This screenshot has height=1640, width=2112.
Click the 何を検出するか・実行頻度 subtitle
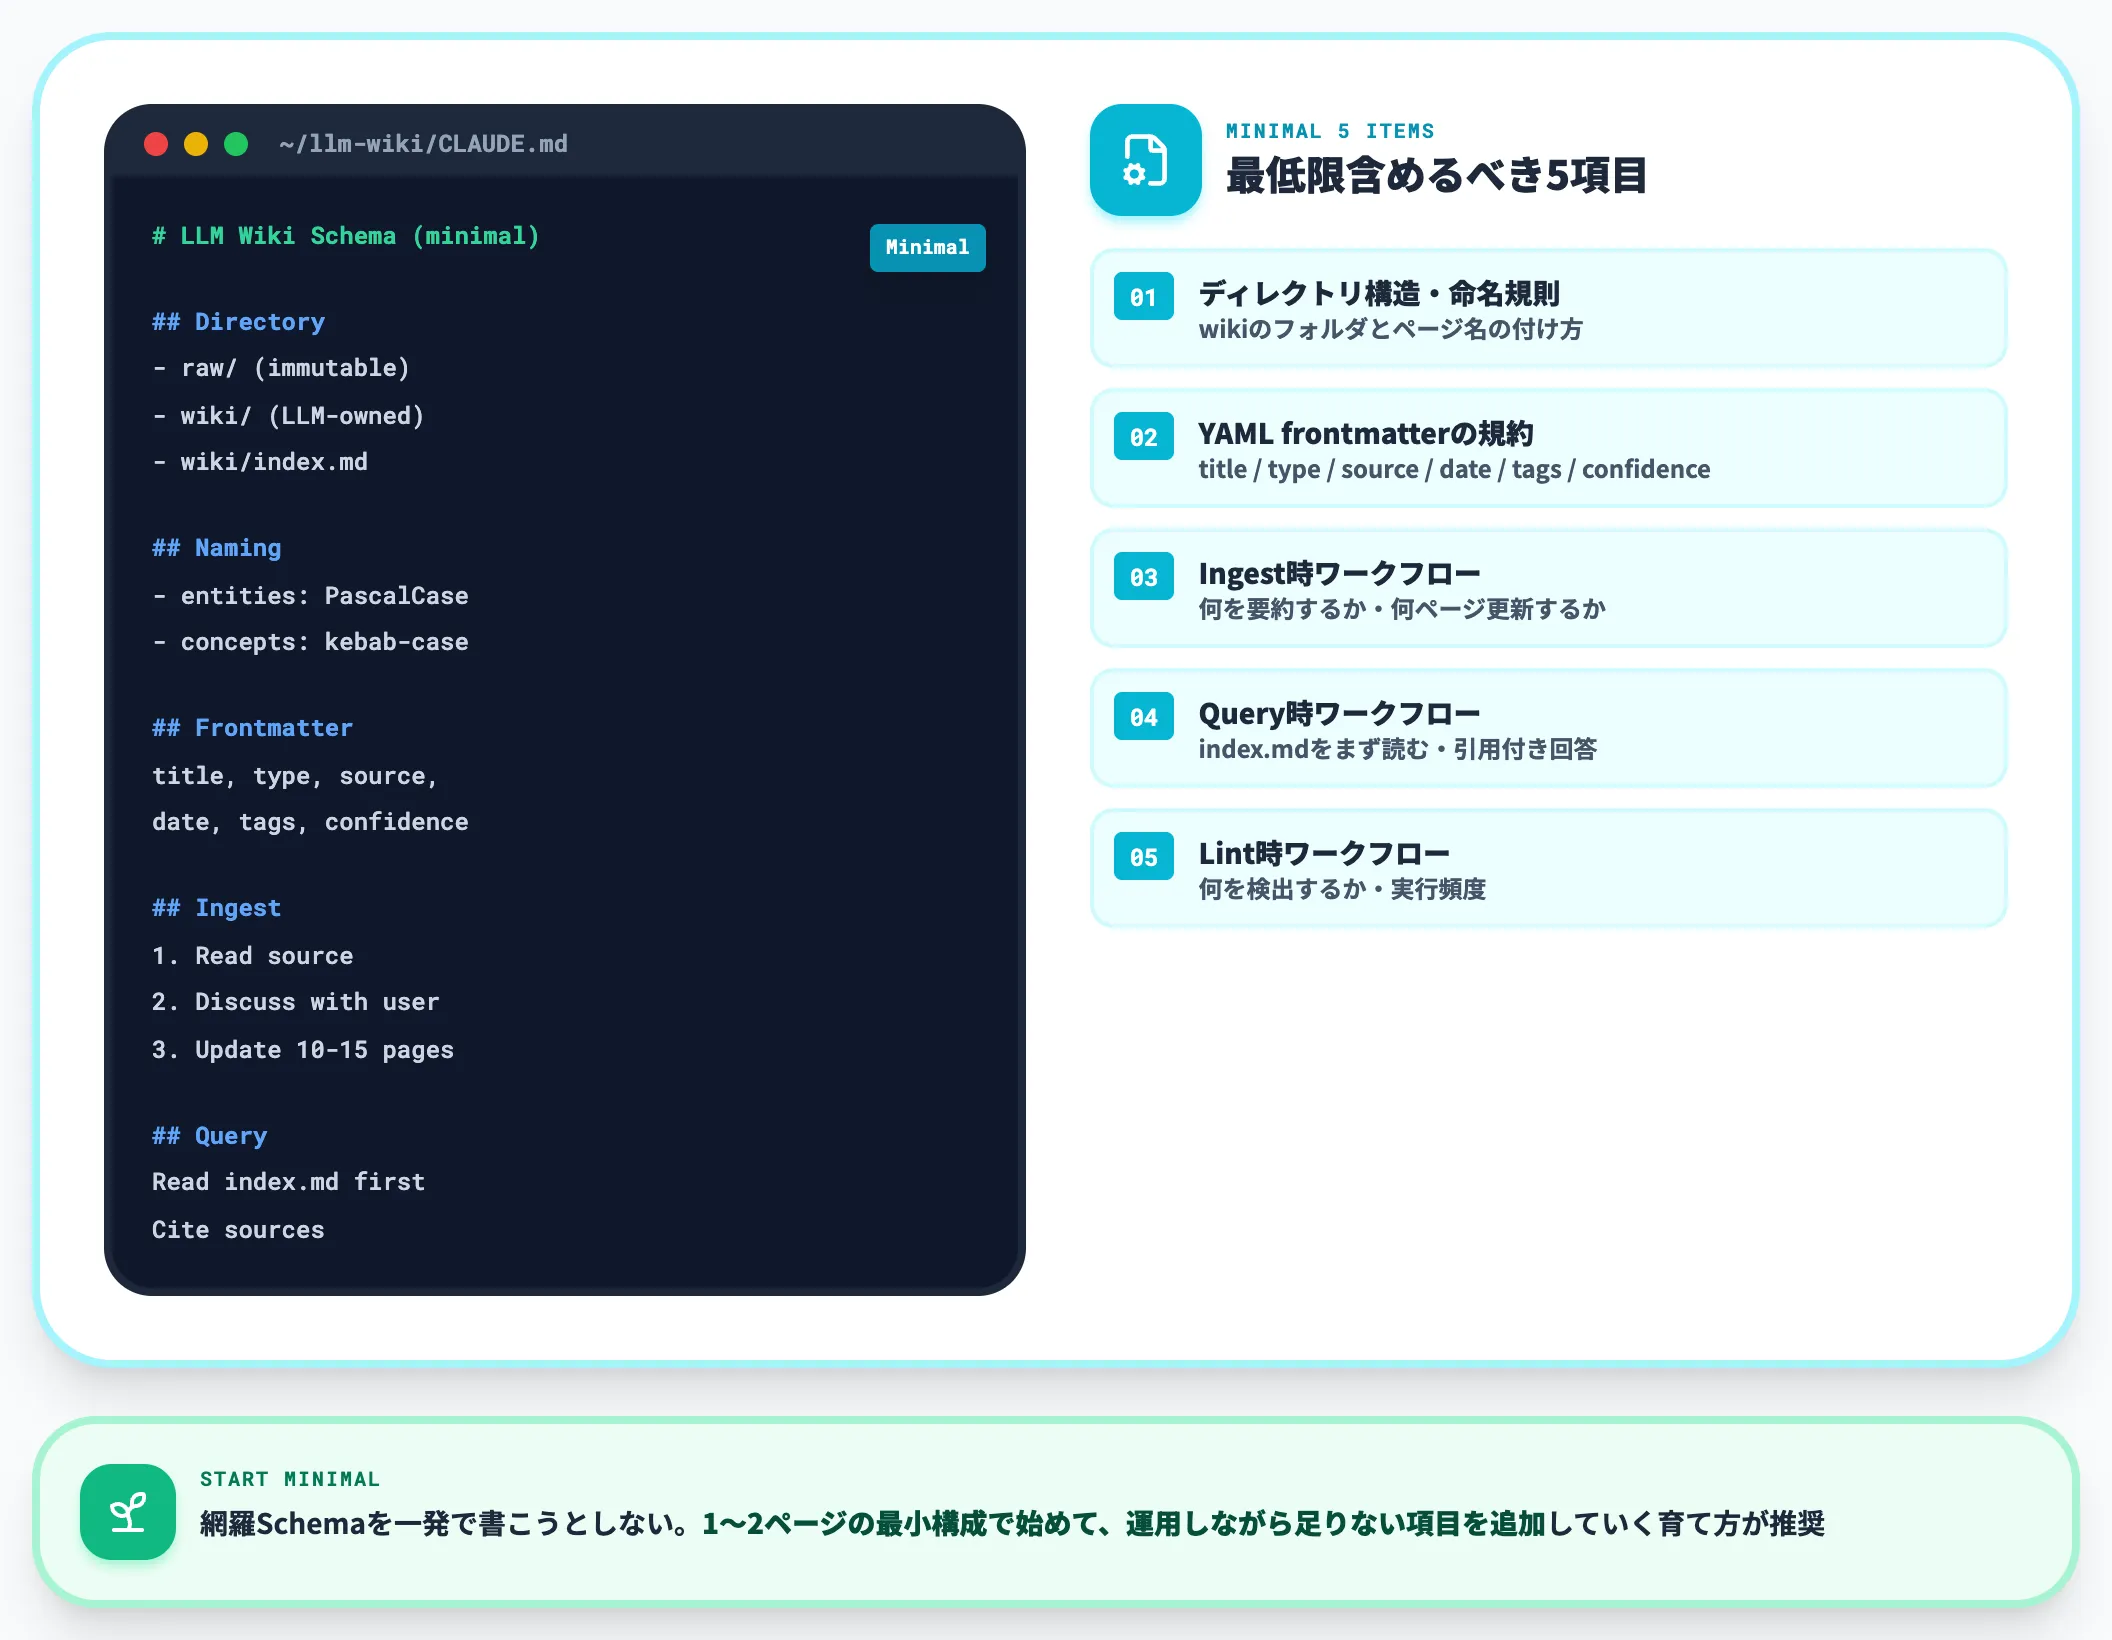1342,889
